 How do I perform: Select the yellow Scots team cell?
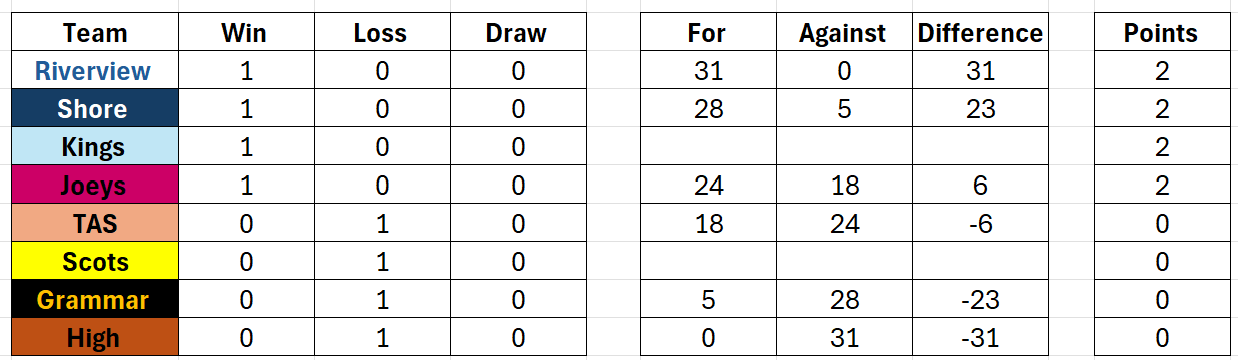95,261
